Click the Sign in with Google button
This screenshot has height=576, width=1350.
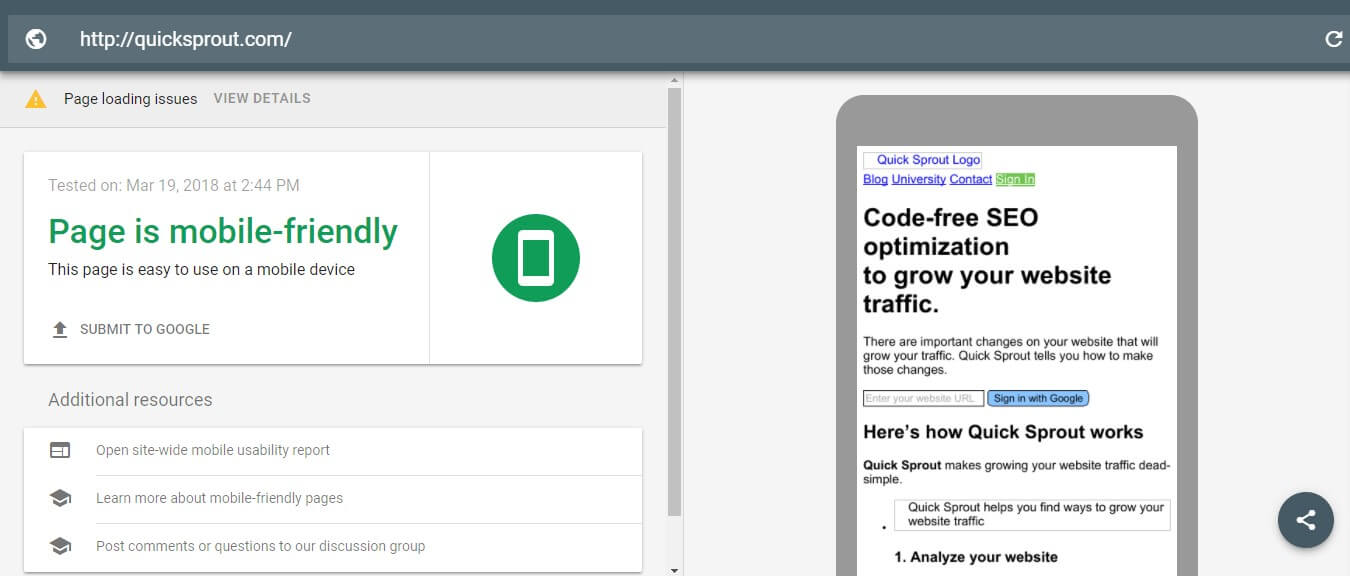point(1038,398)
